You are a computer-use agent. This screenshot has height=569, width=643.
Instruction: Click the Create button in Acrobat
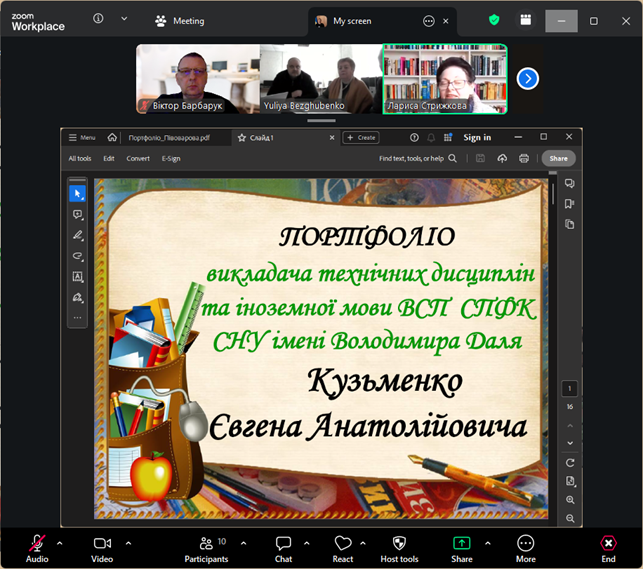tap(361, 138)
